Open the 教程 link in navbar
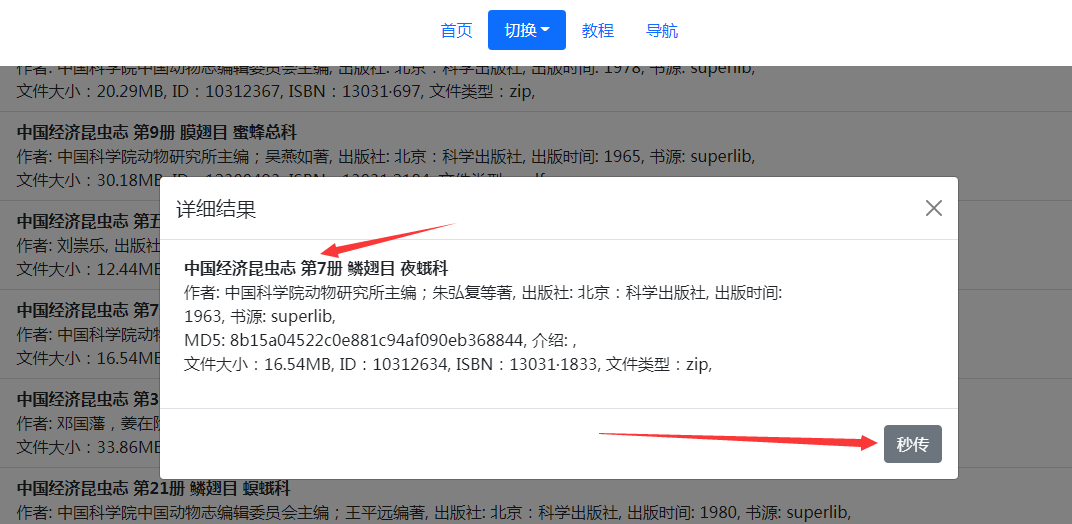The width and height of the screenshot is (1072, 524). [597, 30]
